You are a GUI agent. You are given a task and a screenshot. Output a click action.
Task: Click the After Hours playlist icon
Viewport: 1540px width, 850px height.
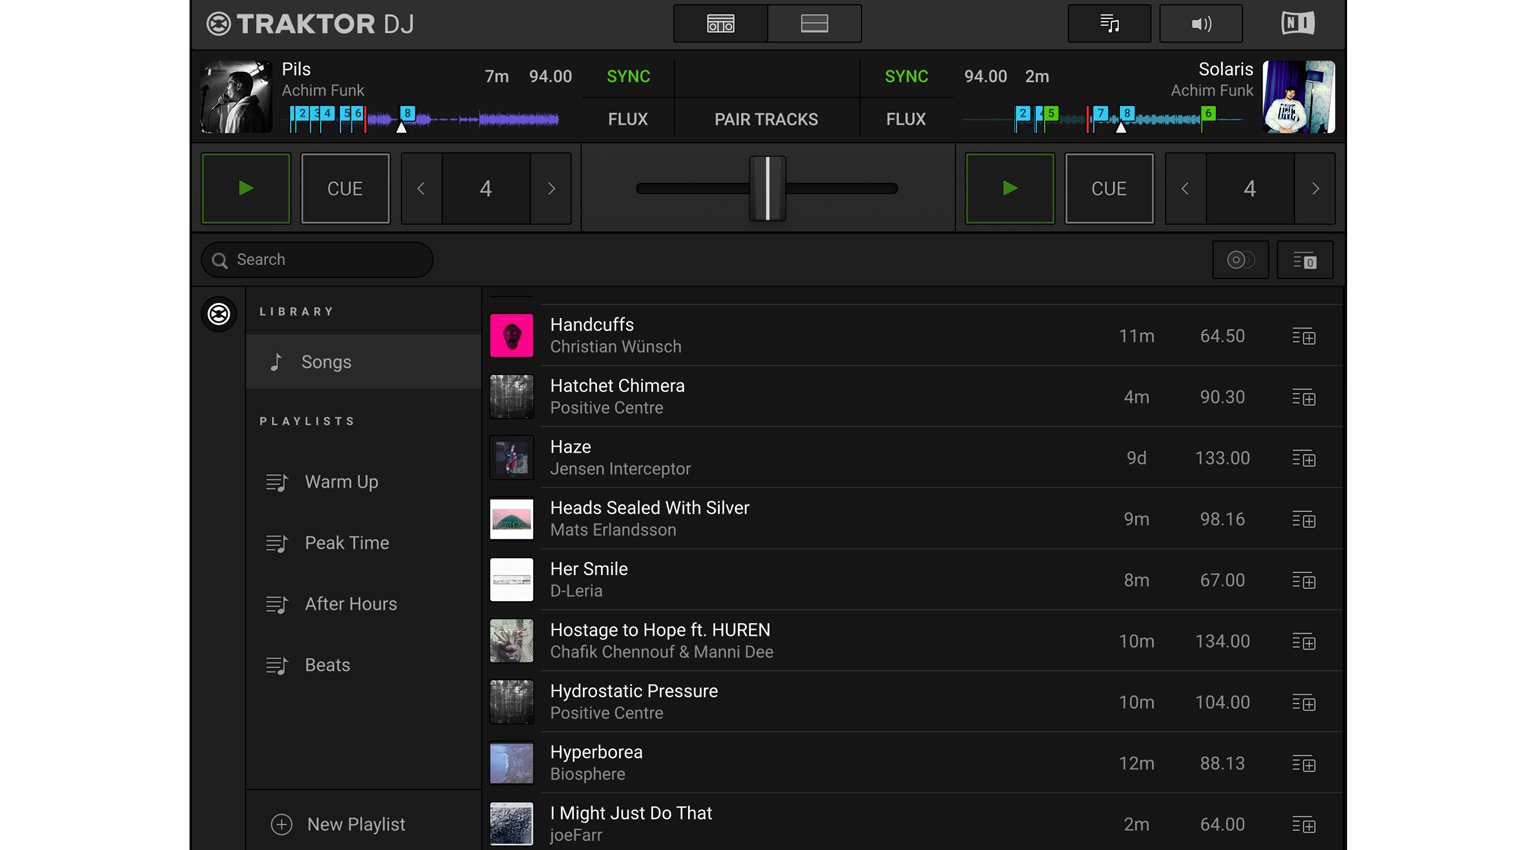277,604
